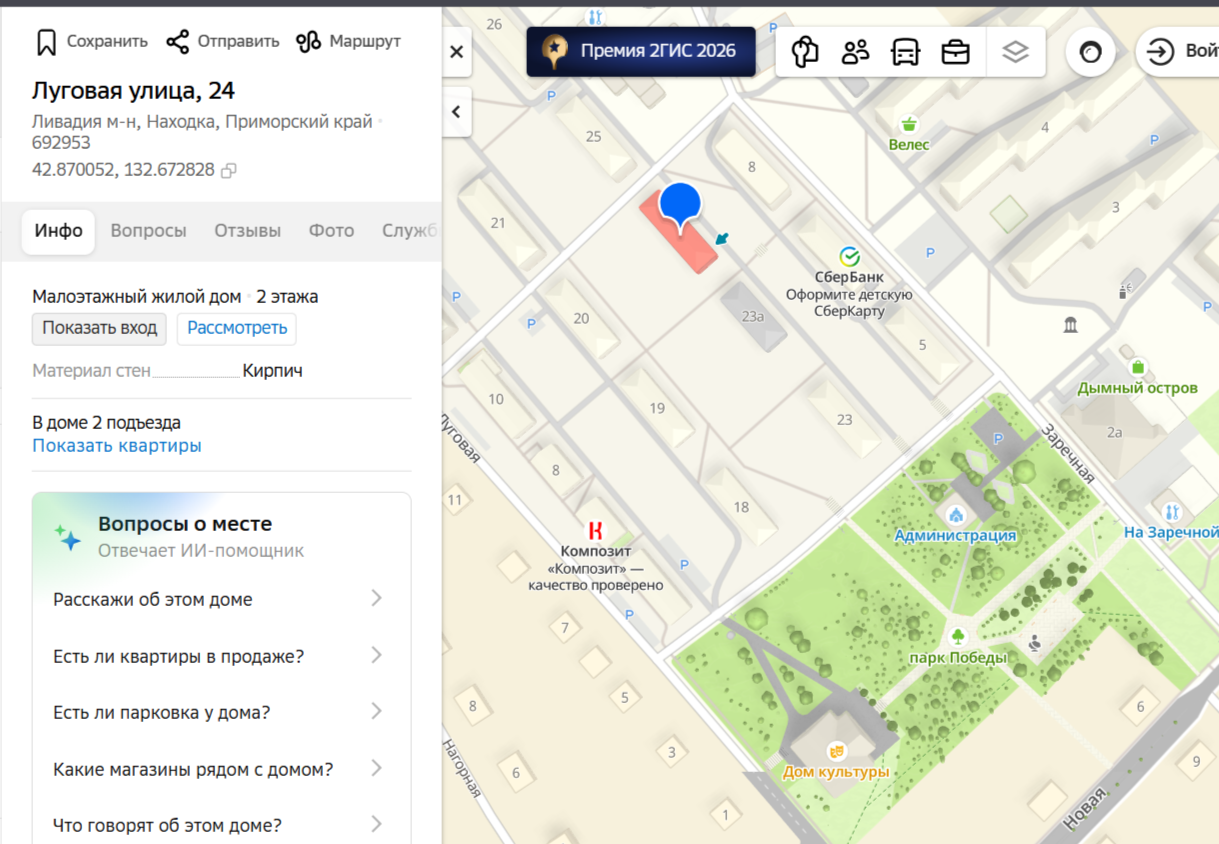Click the Отправить share icon
1219x844 pixels.
(177, 41)
